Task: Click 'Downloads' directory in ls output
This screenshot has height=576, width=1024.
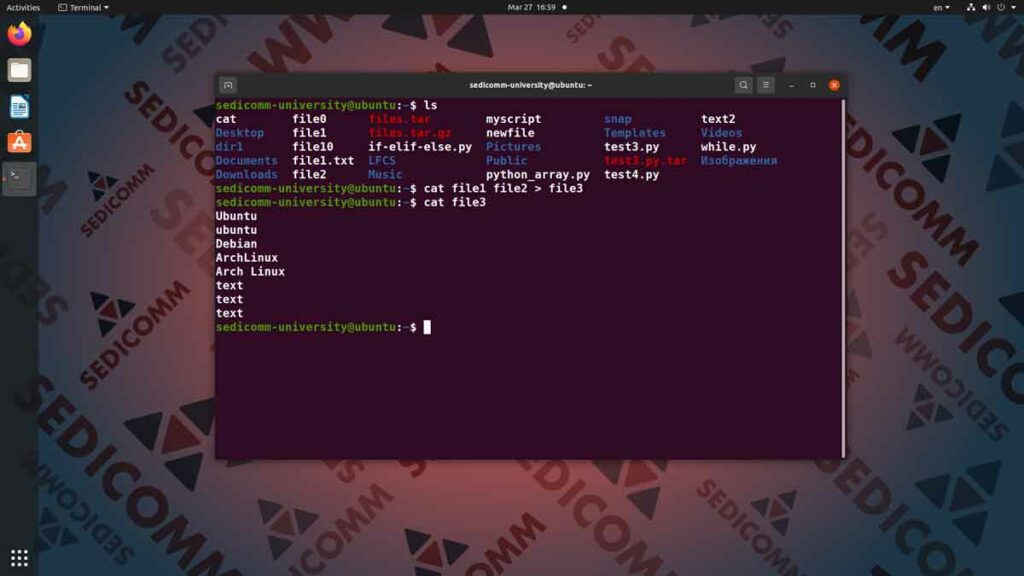Action: pyautogui.click(x=246, y=174)
